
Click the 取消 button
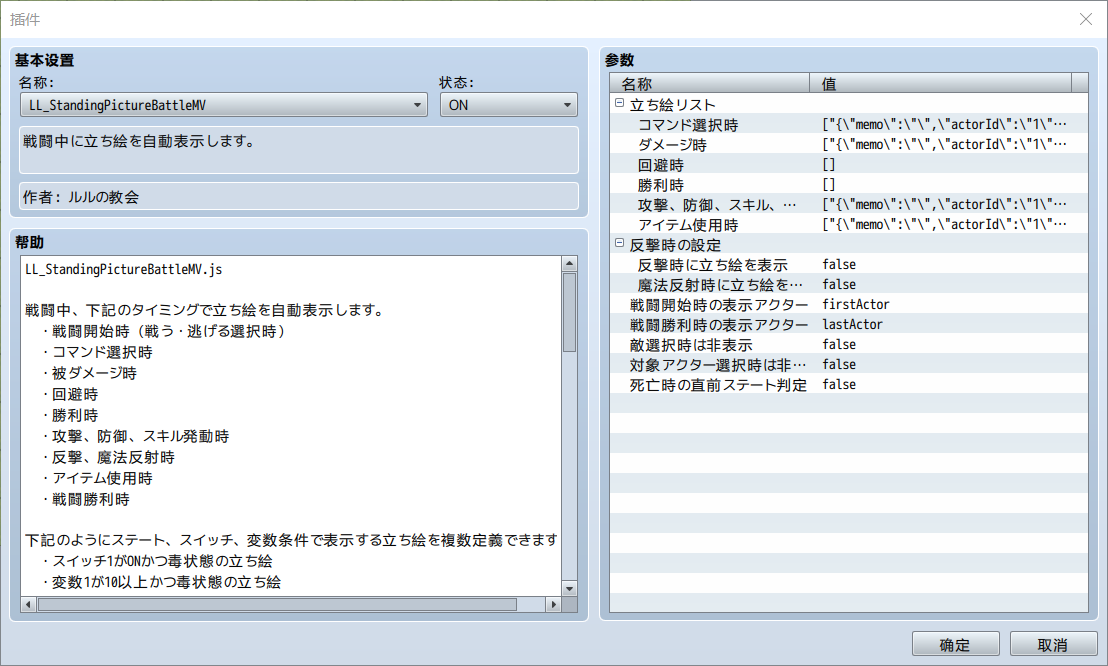[x=1053, y=644]
